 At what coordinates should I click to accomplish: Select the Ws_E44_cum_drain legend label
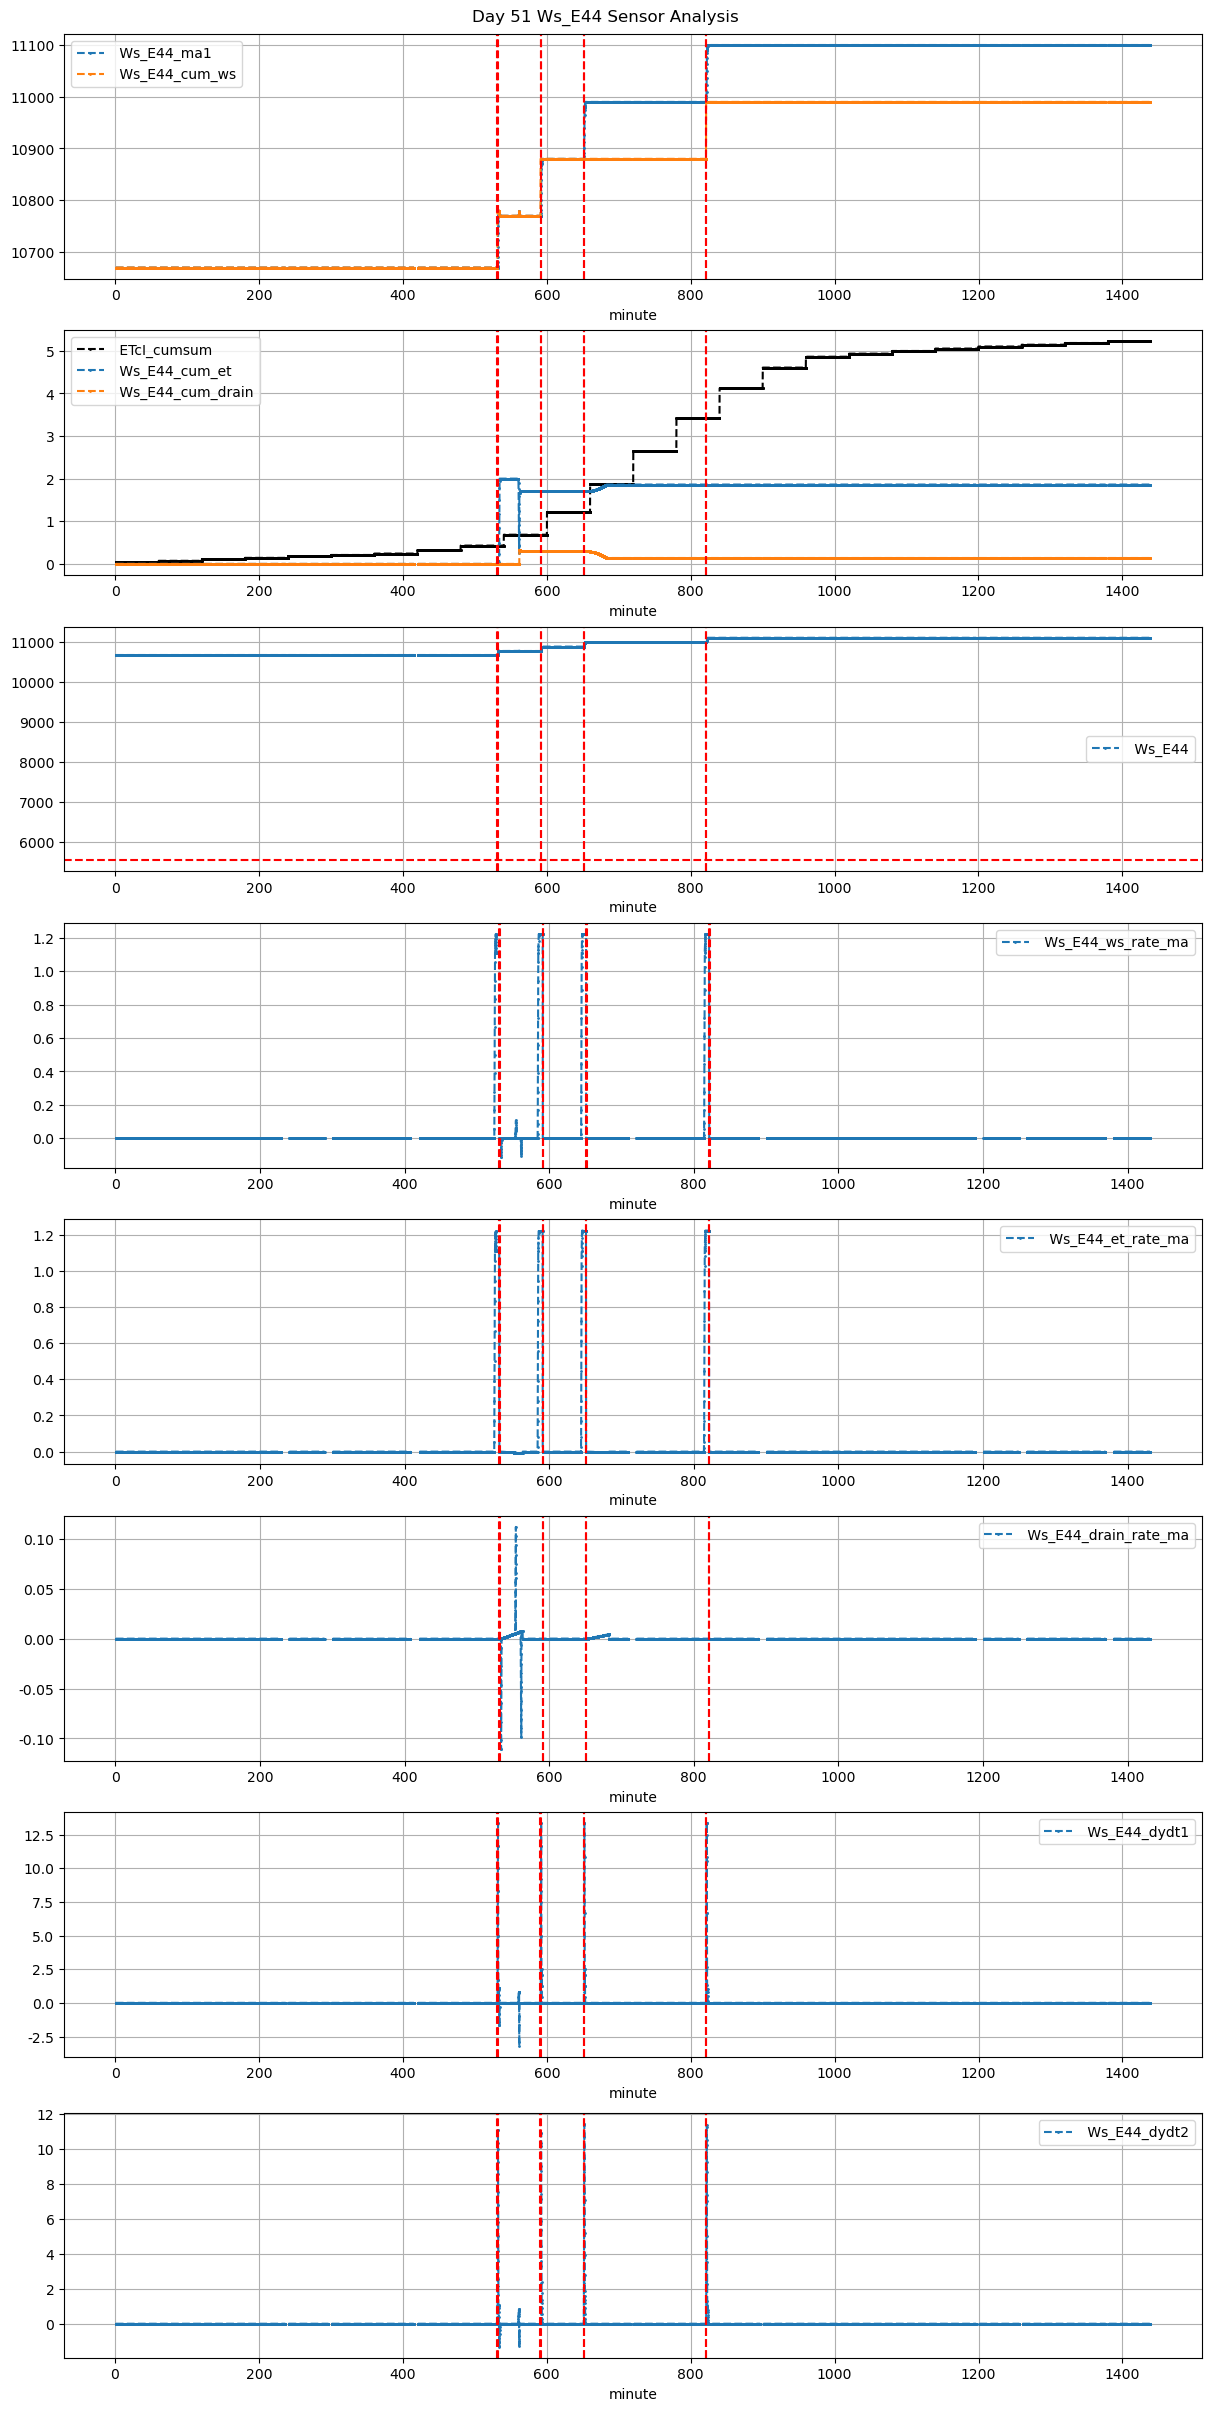point(186,392)
